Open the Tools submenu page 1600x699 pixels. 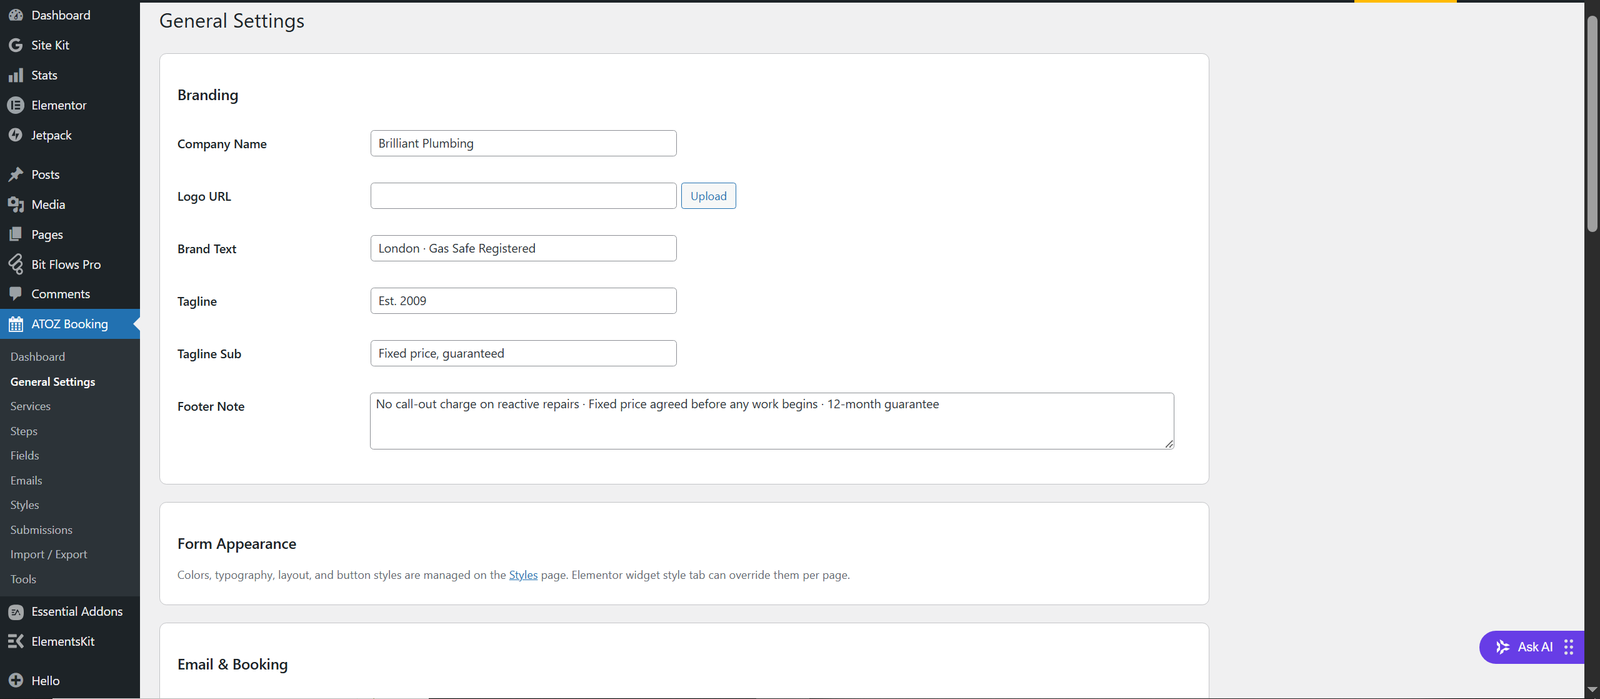tap(23, 579)
